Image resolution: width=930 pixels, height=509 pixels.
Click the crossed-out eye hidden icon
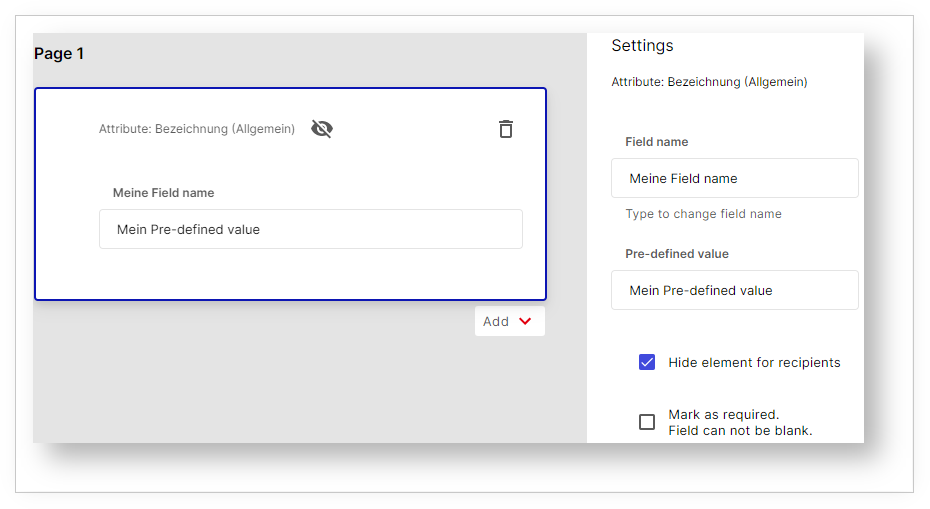(321, 129)
